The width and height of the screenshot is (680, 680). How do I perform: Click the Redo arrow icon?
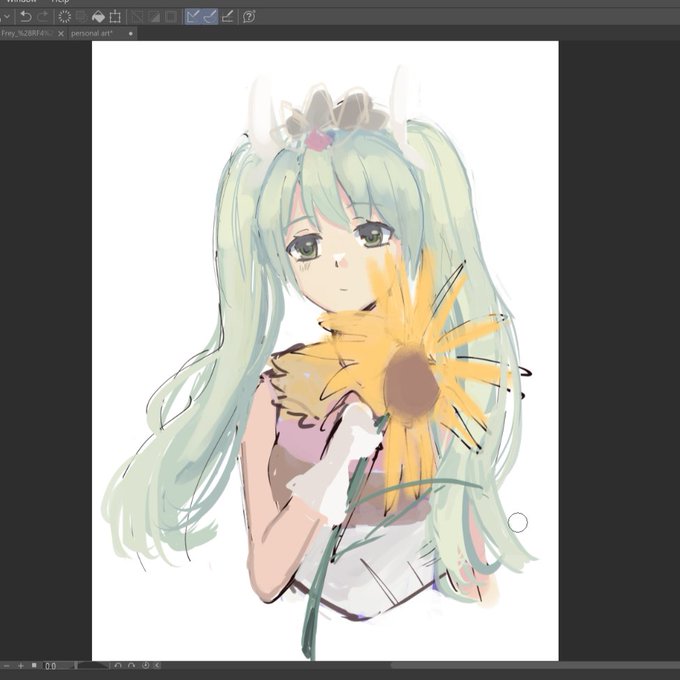click(43, 17)
